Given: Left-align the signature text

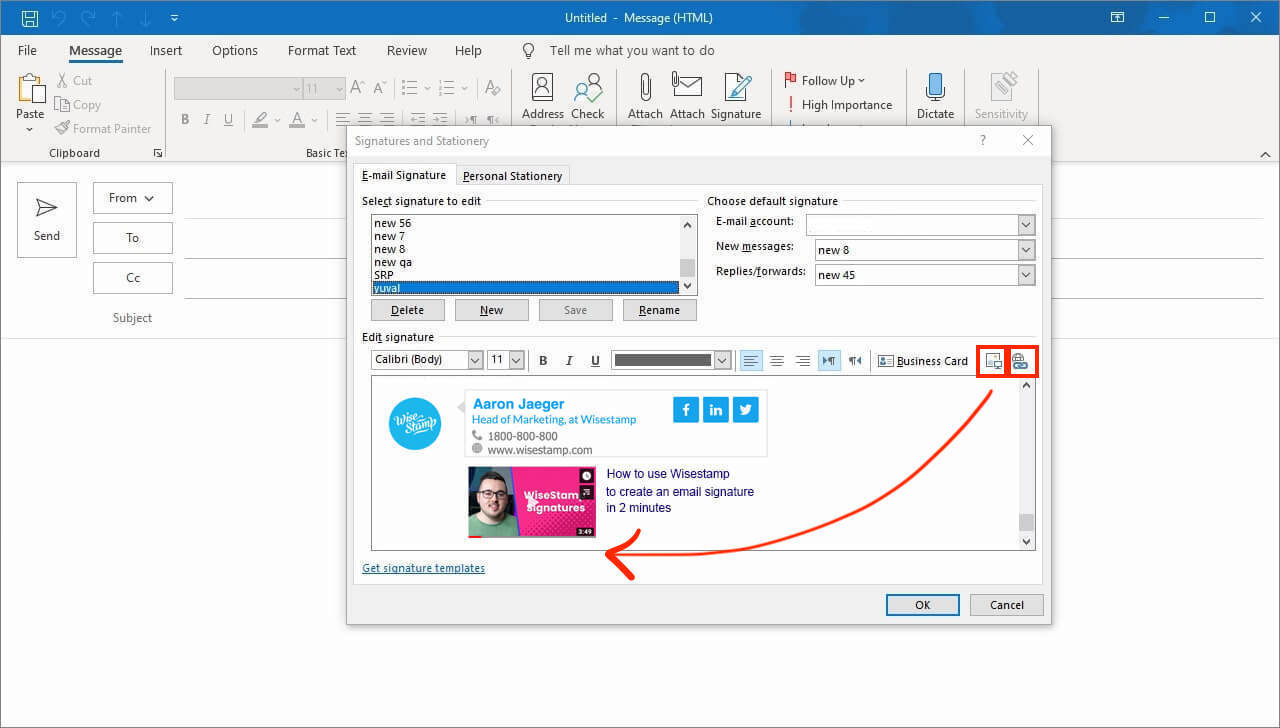Looking at the screenshot, I should pyautogui.click(x=751, y=360).
